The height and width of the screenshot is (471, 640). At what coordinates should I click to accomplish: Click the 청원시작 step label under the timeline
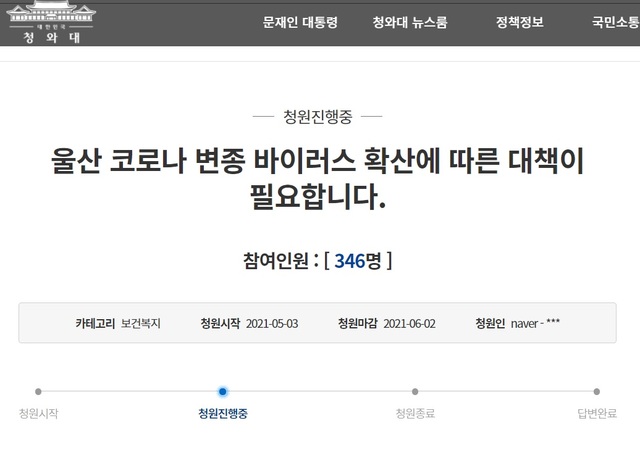[38, 413]
